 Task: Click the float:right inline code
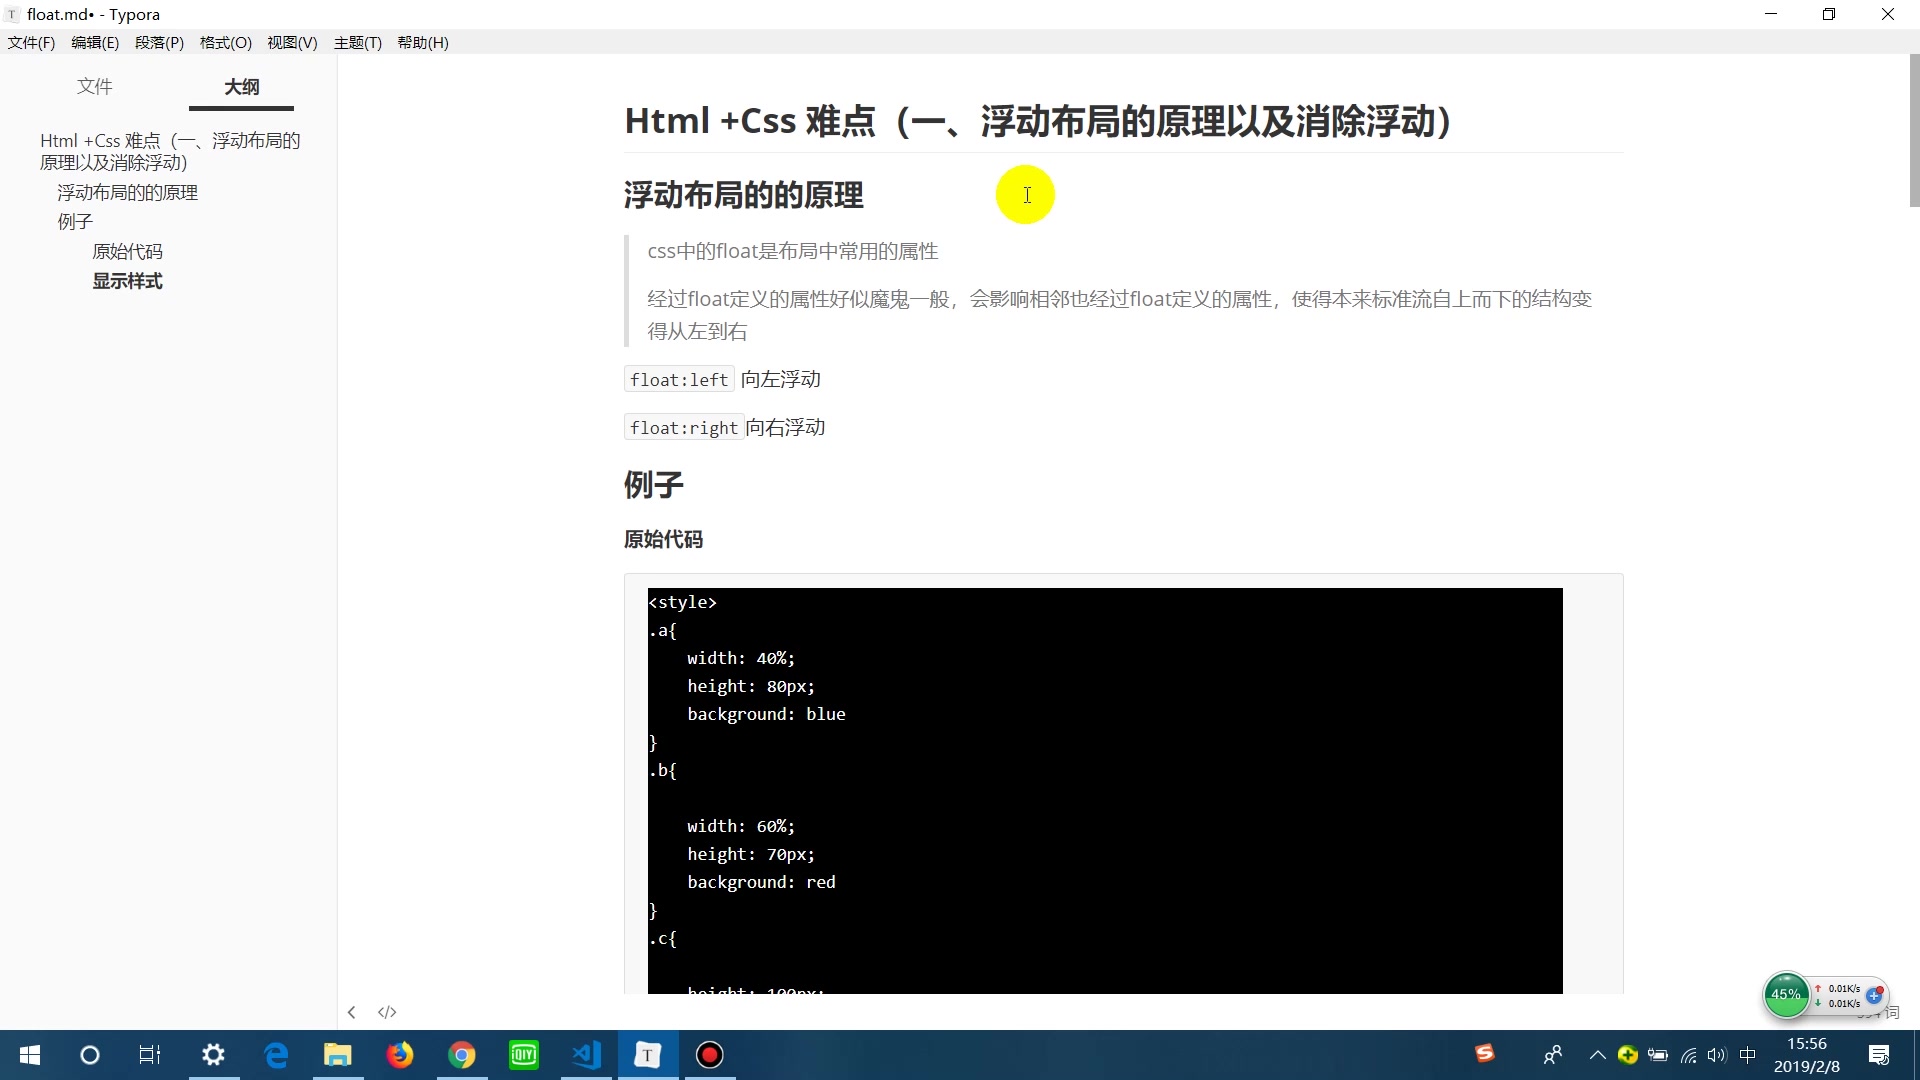pos(684,428)
